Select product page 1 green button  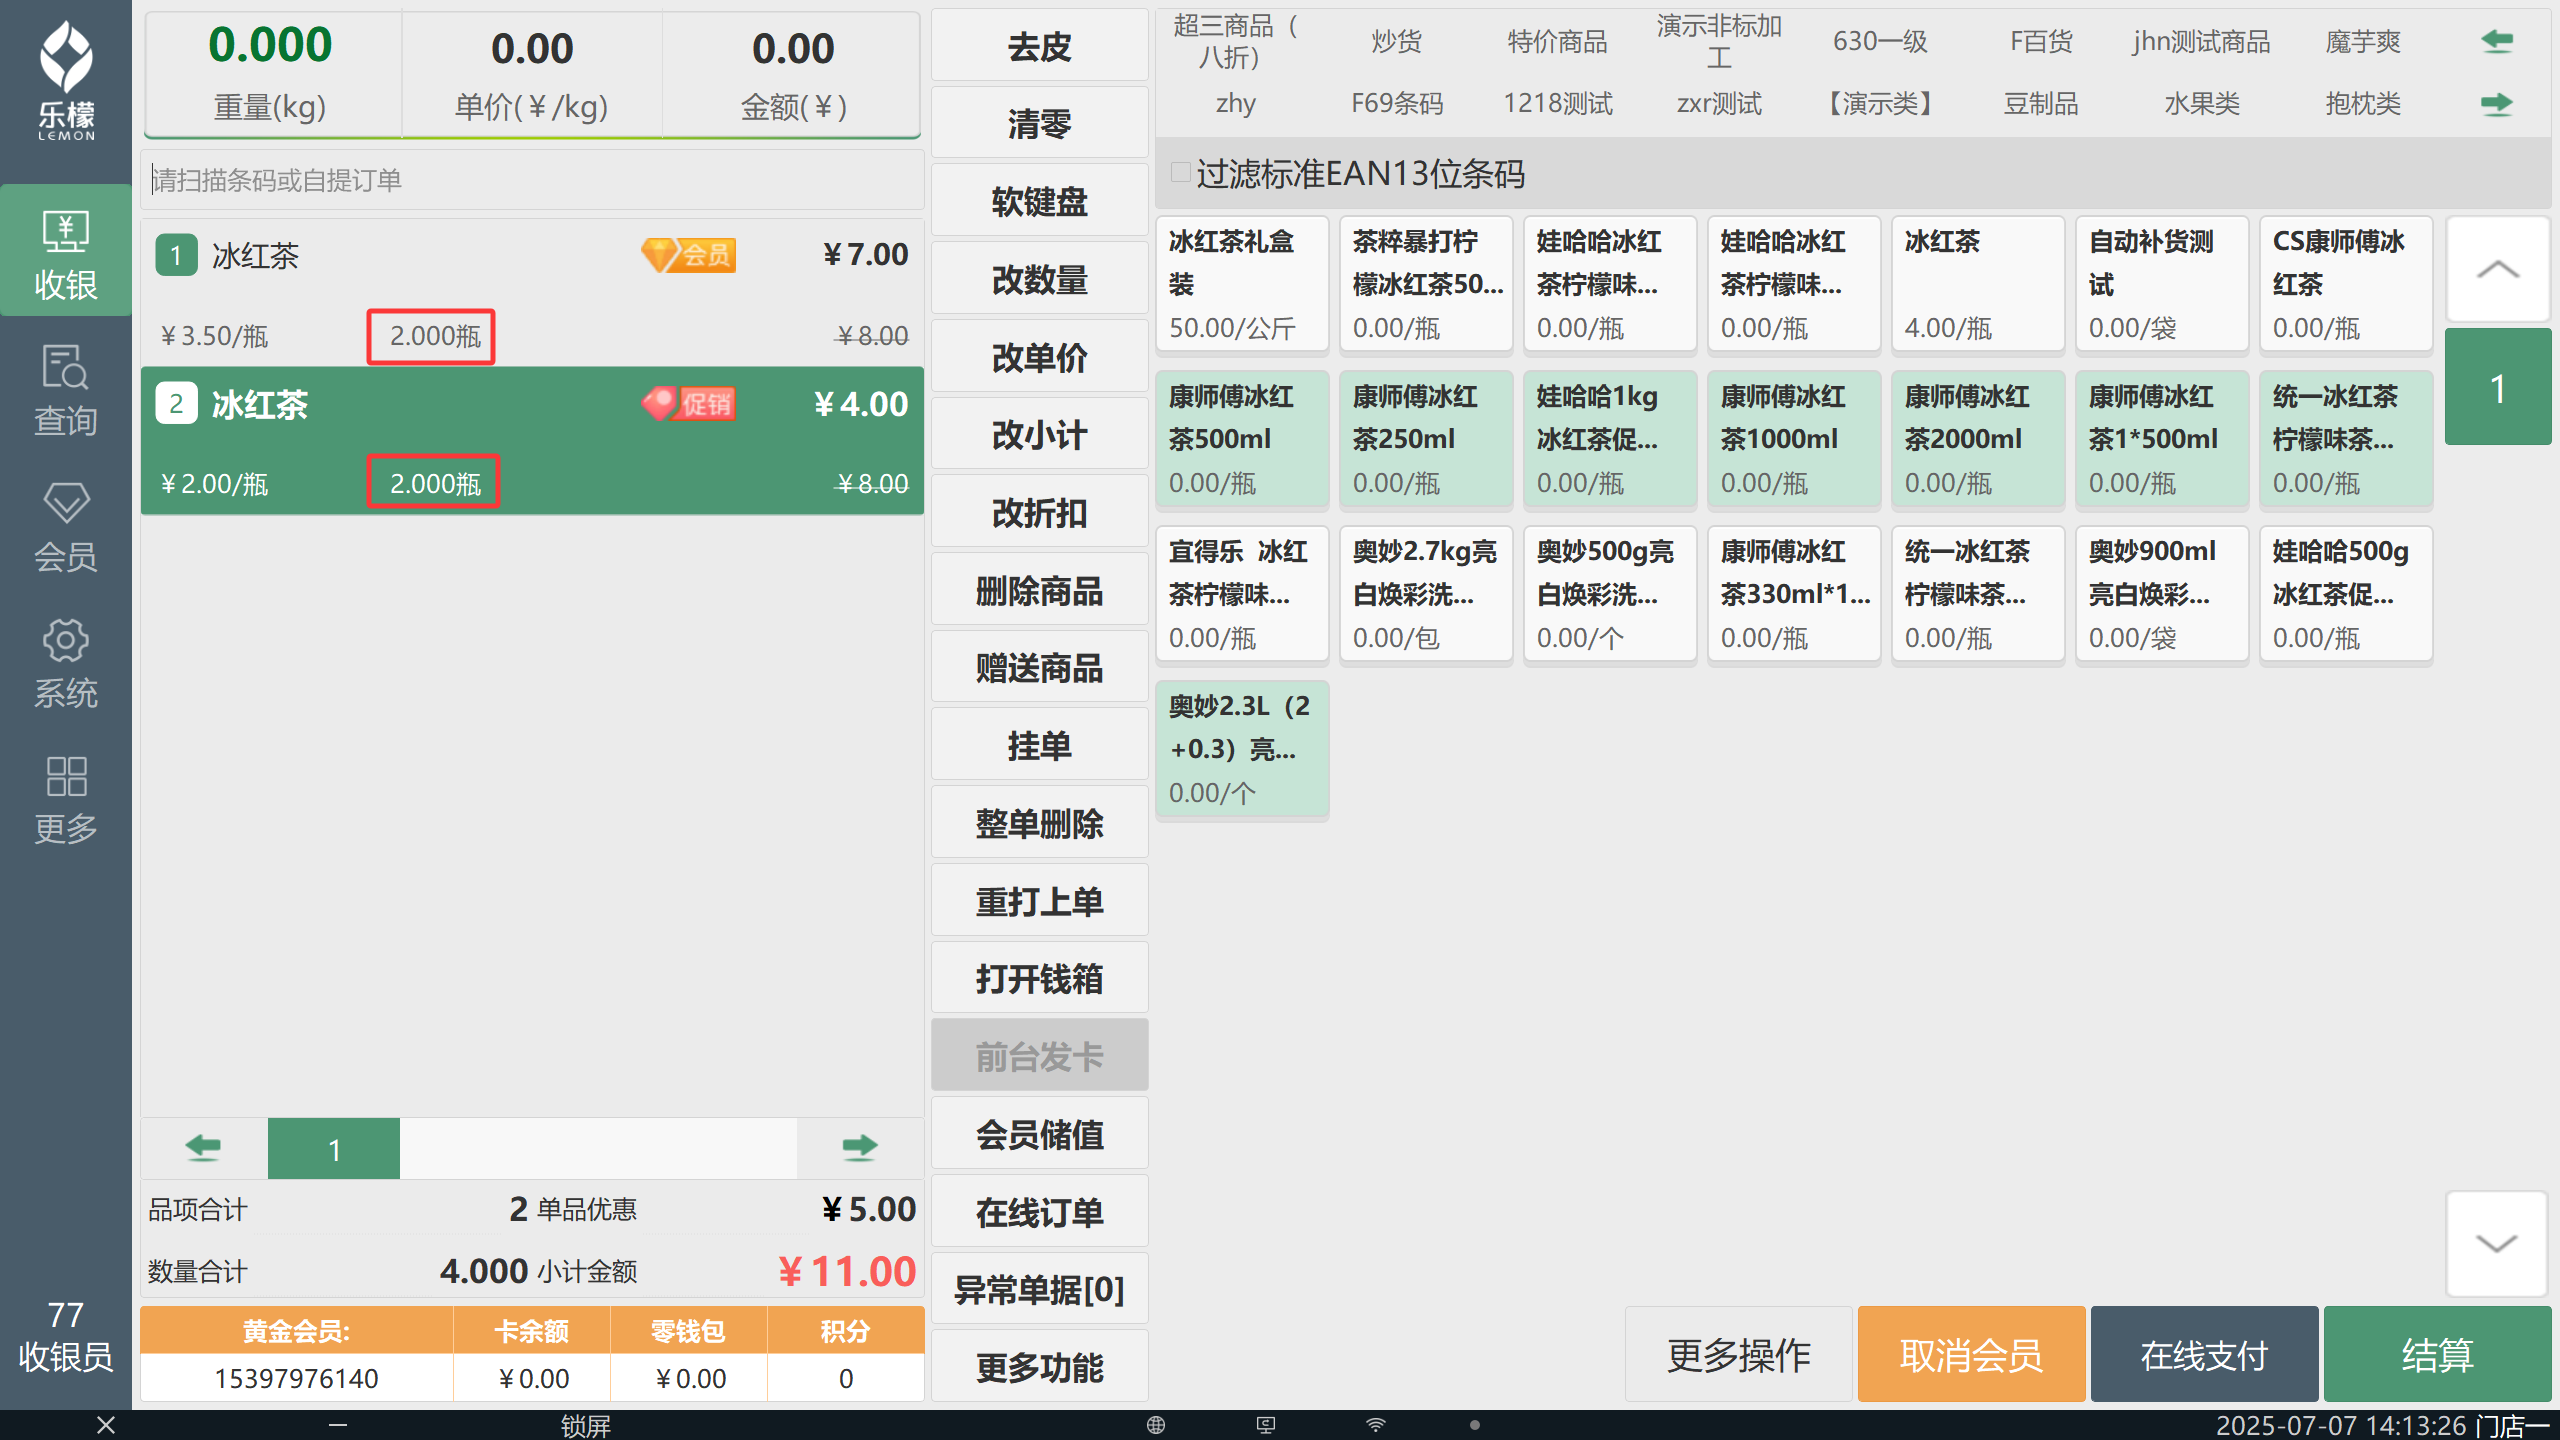coord(2497,387)
